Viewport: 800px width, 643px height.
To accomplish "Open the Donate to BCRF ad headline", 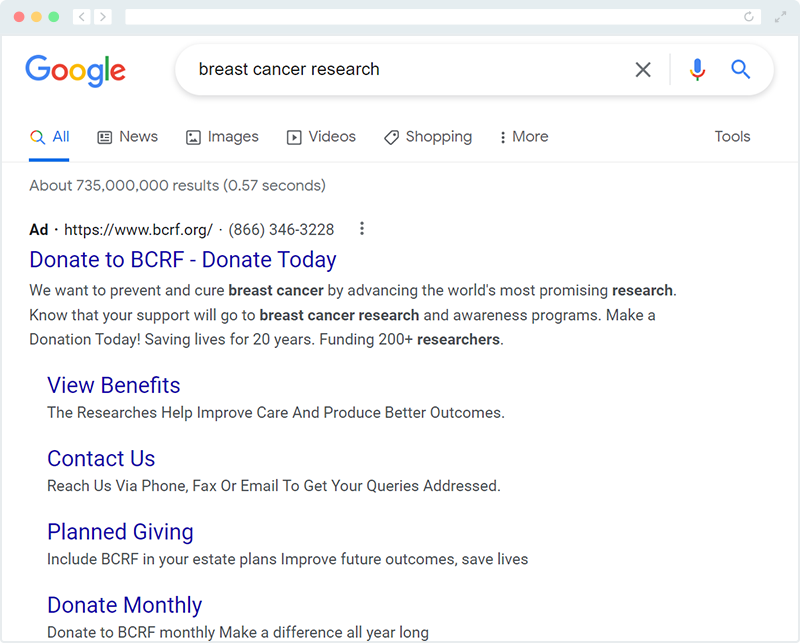I will tap(183, 260).
